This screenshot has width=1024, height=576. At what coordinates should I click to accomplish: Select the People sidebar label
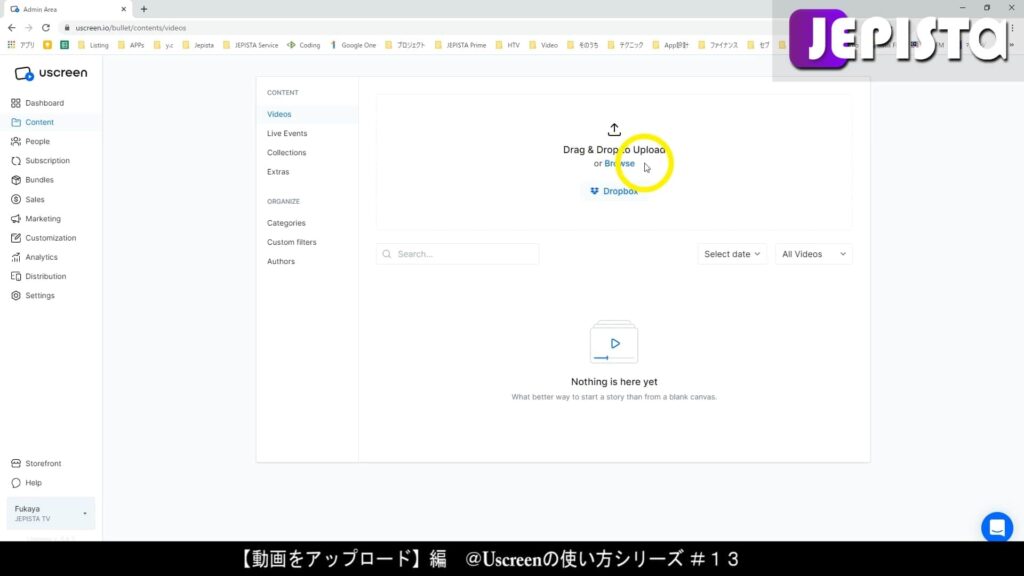pyautogui.click(x=37, y=141)
